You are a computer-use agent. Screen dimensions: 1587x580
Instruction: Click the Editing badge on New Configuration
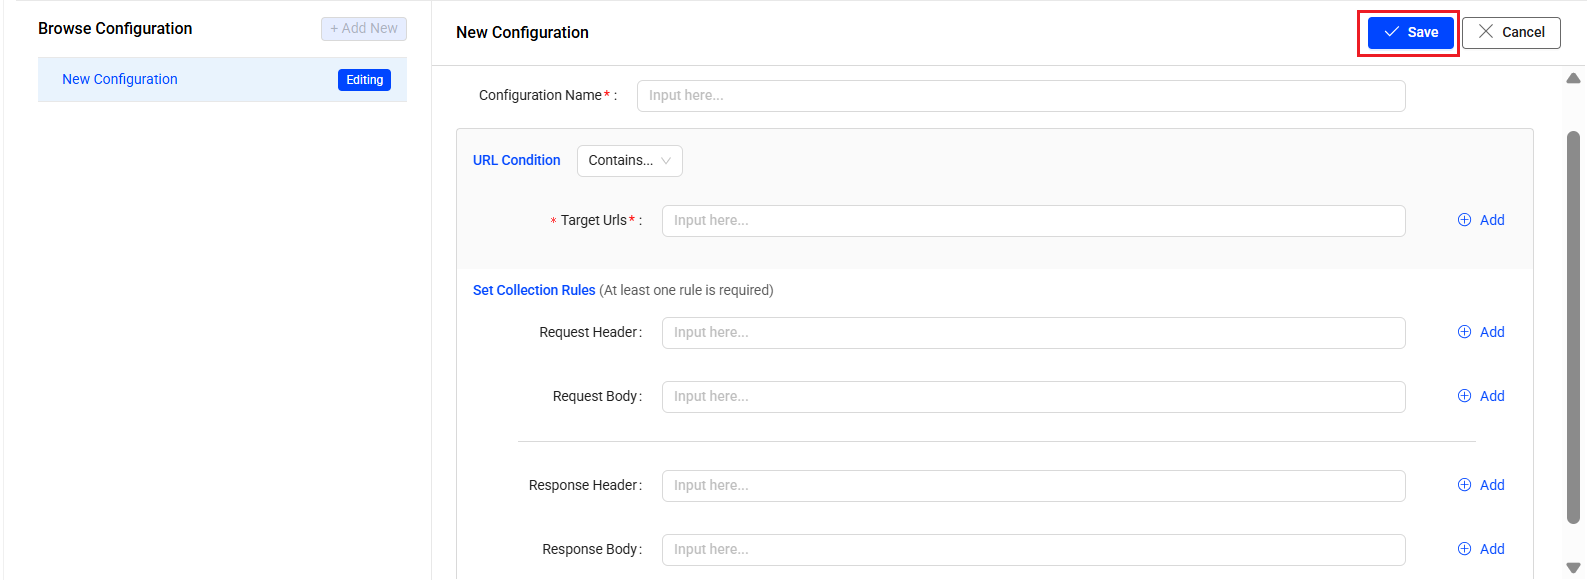click(364, 80)
